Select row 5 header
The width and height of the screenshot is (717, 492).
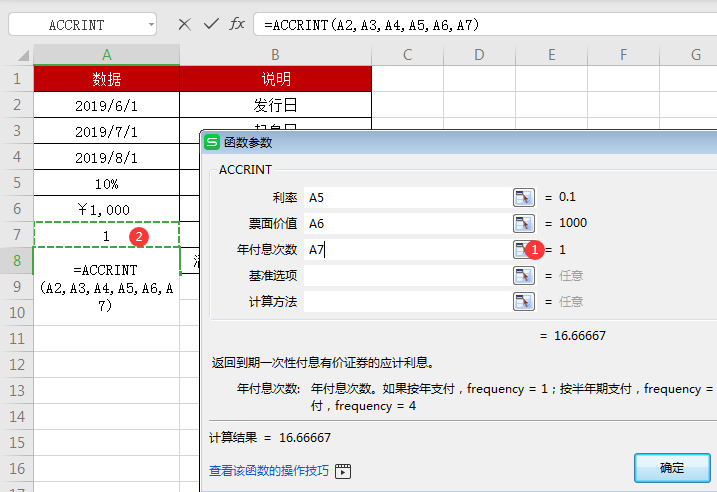[x=16, y=183]
